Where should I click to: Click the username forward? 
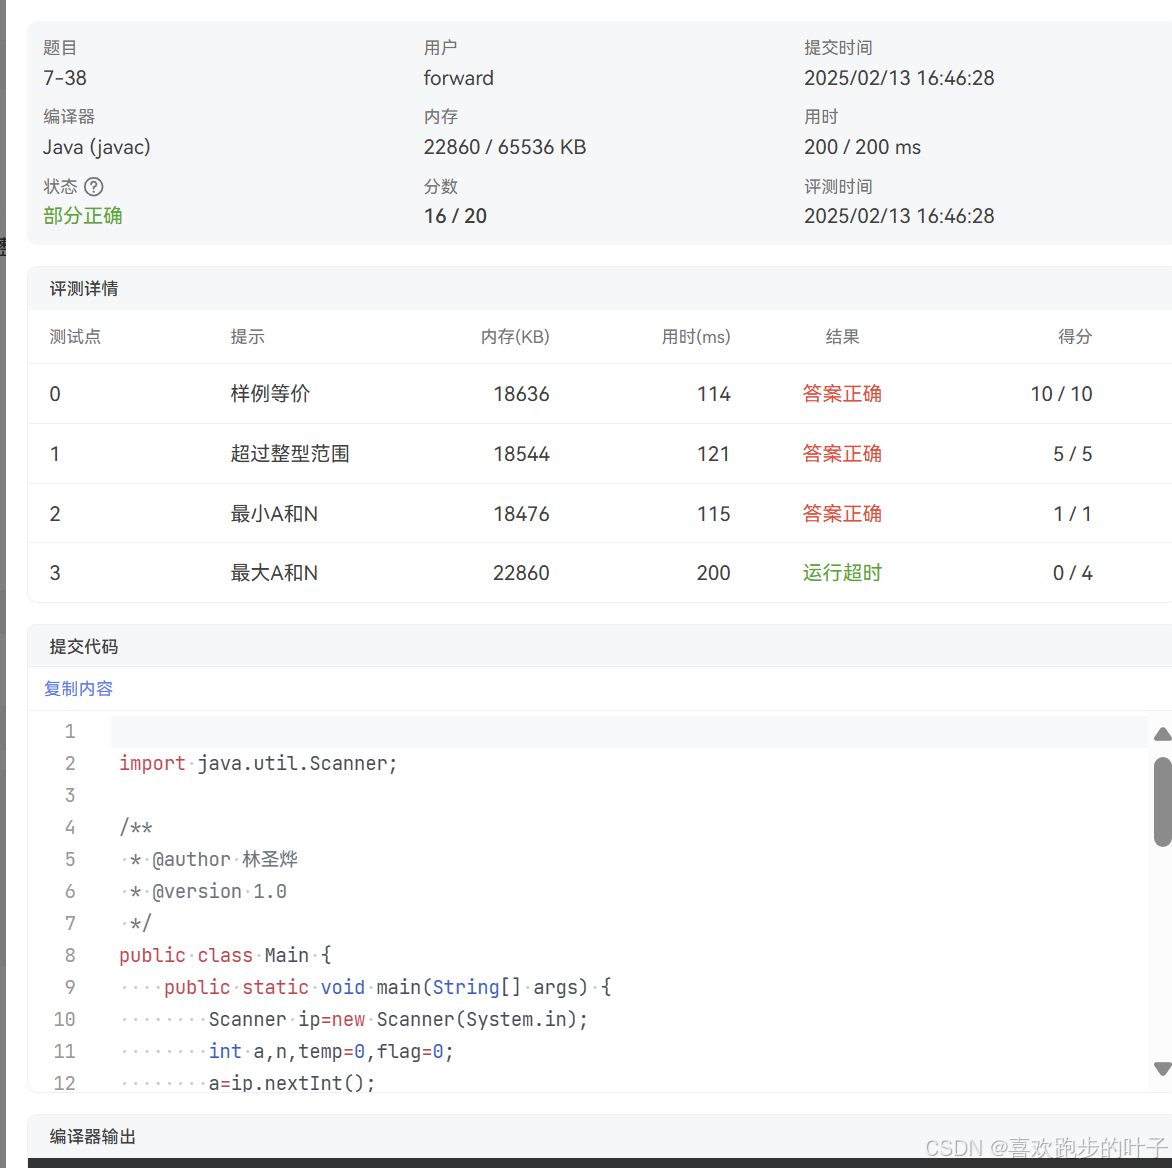(x=458, y=77)
